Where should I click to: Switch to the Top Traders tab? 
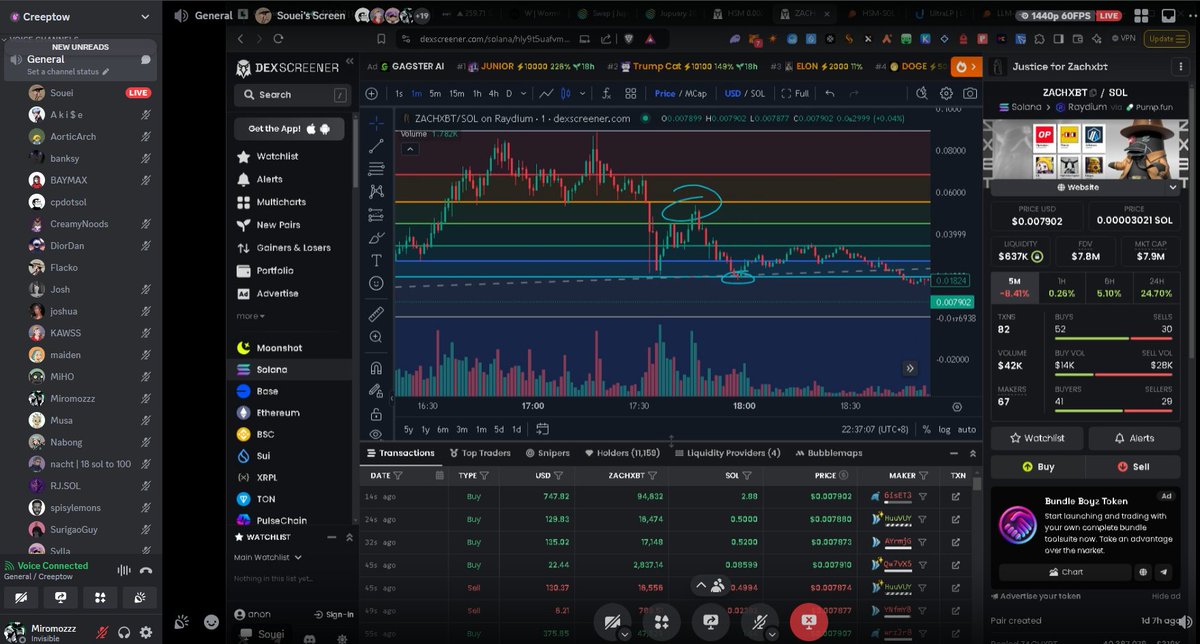click(x=478, y=453)
